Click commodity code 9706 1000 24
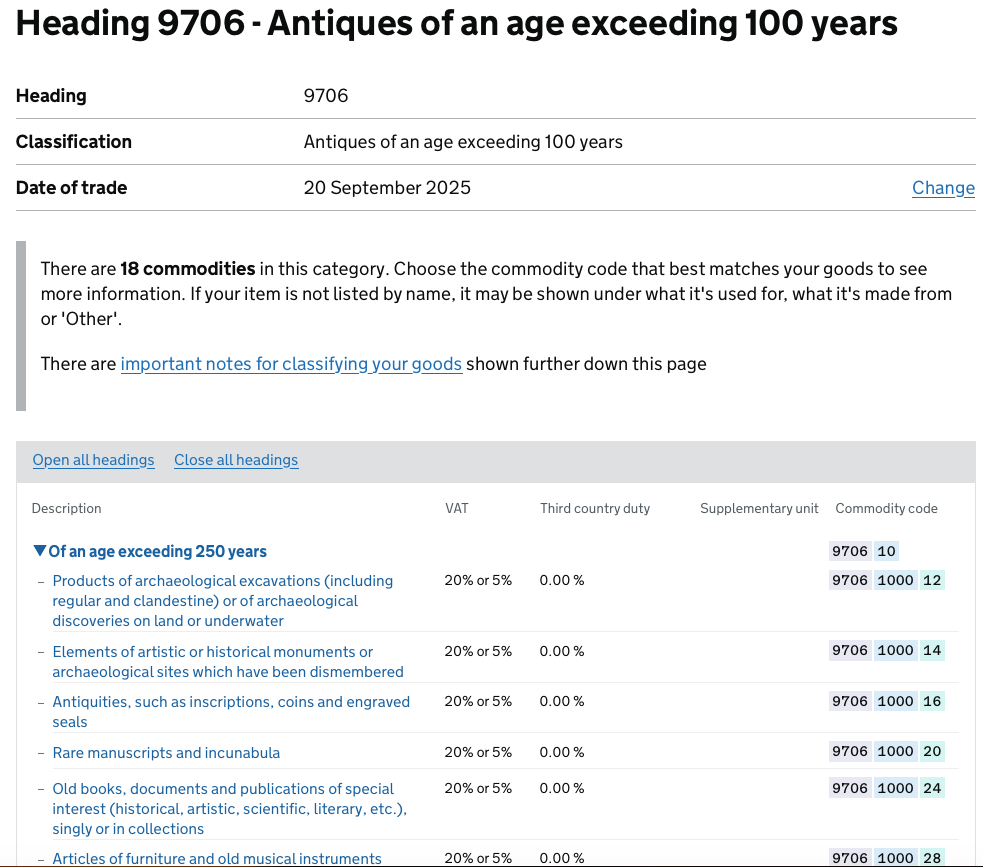The width and height of the screenshot is (983, 867). click(x=886, y=788)
